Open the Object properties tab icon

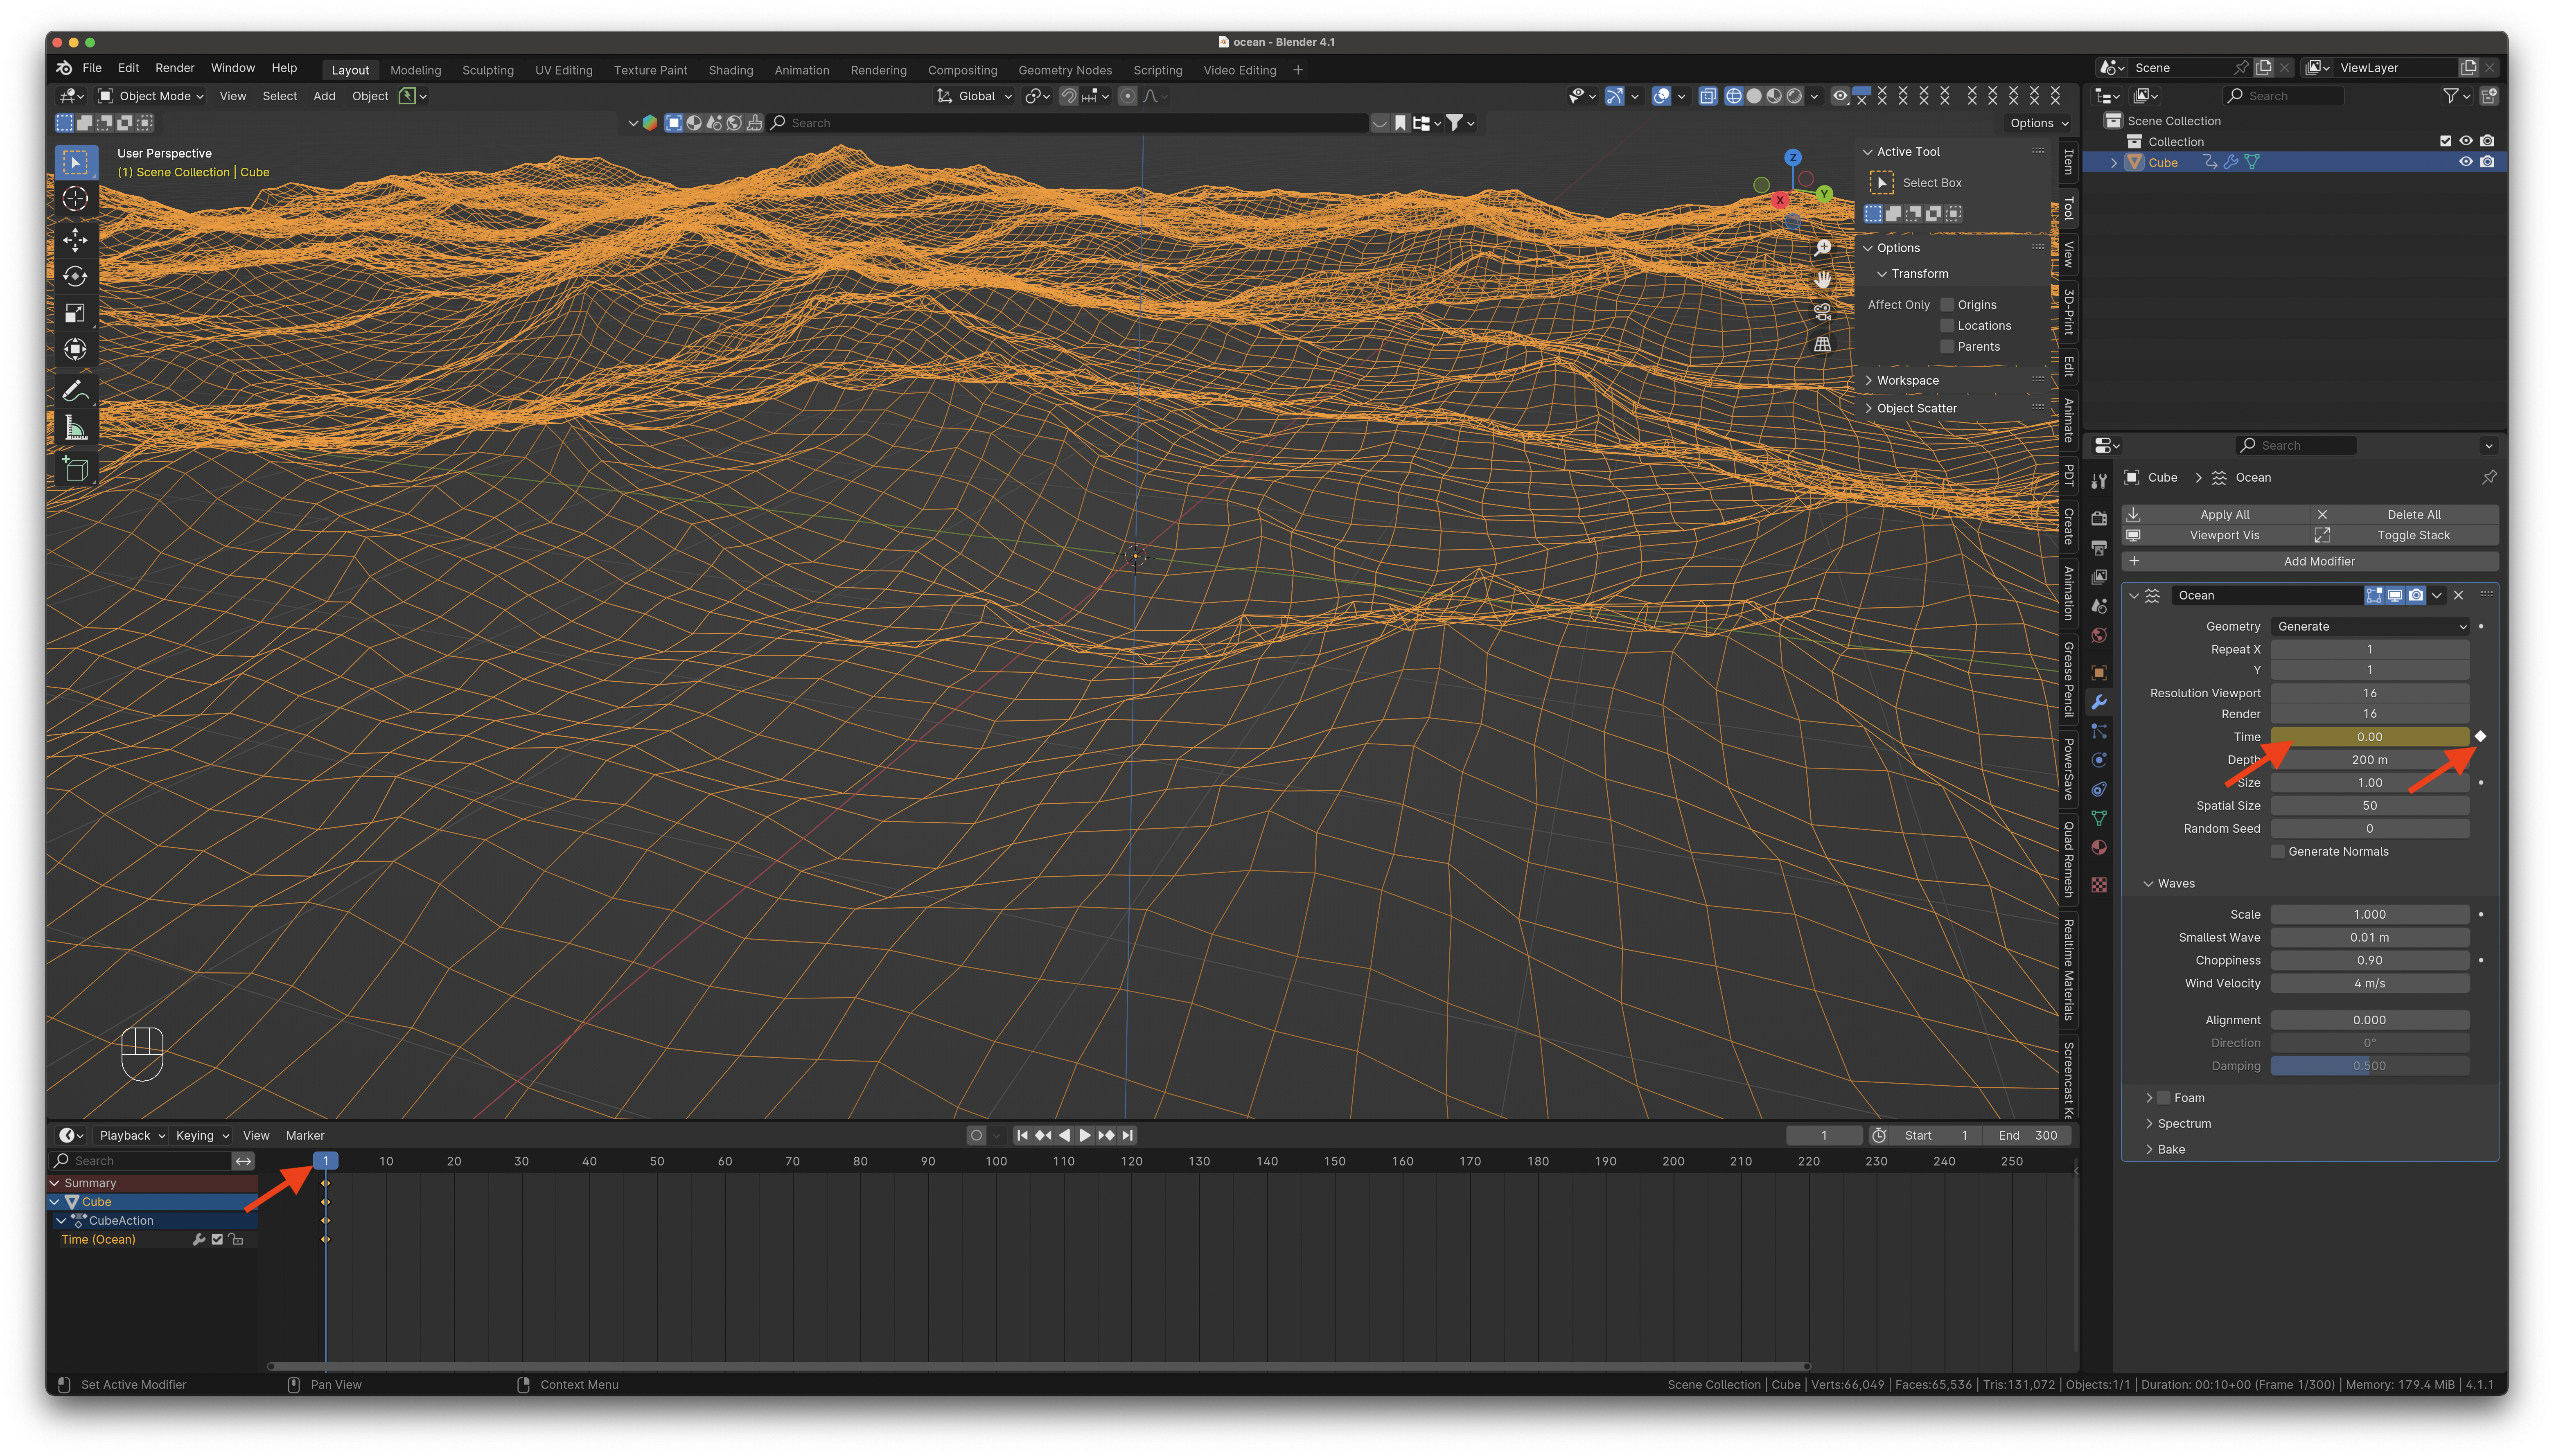coord(2099,673)
